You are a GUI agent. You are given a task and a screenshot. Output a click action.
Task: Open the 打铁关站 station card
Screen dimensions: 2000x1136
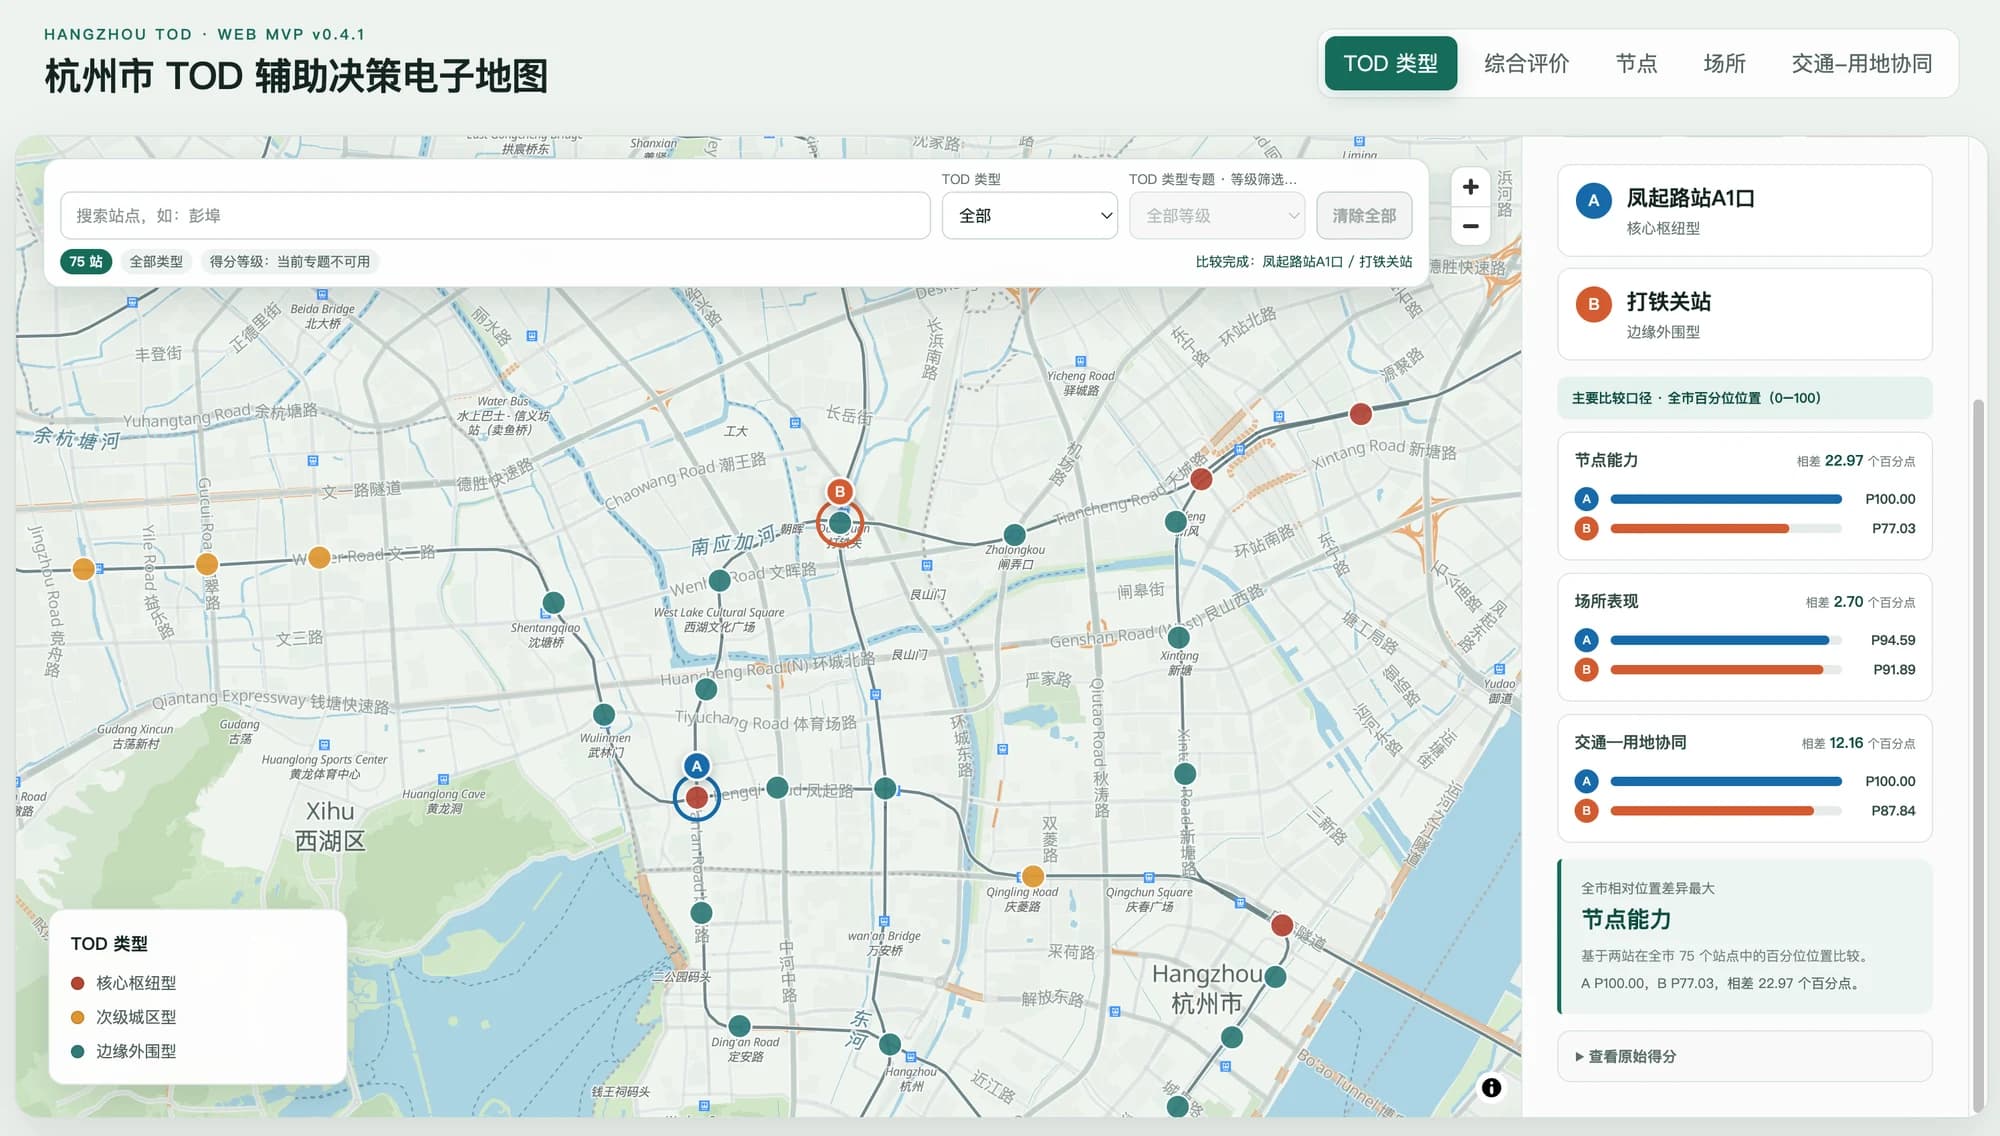(x=1744, y=314)
